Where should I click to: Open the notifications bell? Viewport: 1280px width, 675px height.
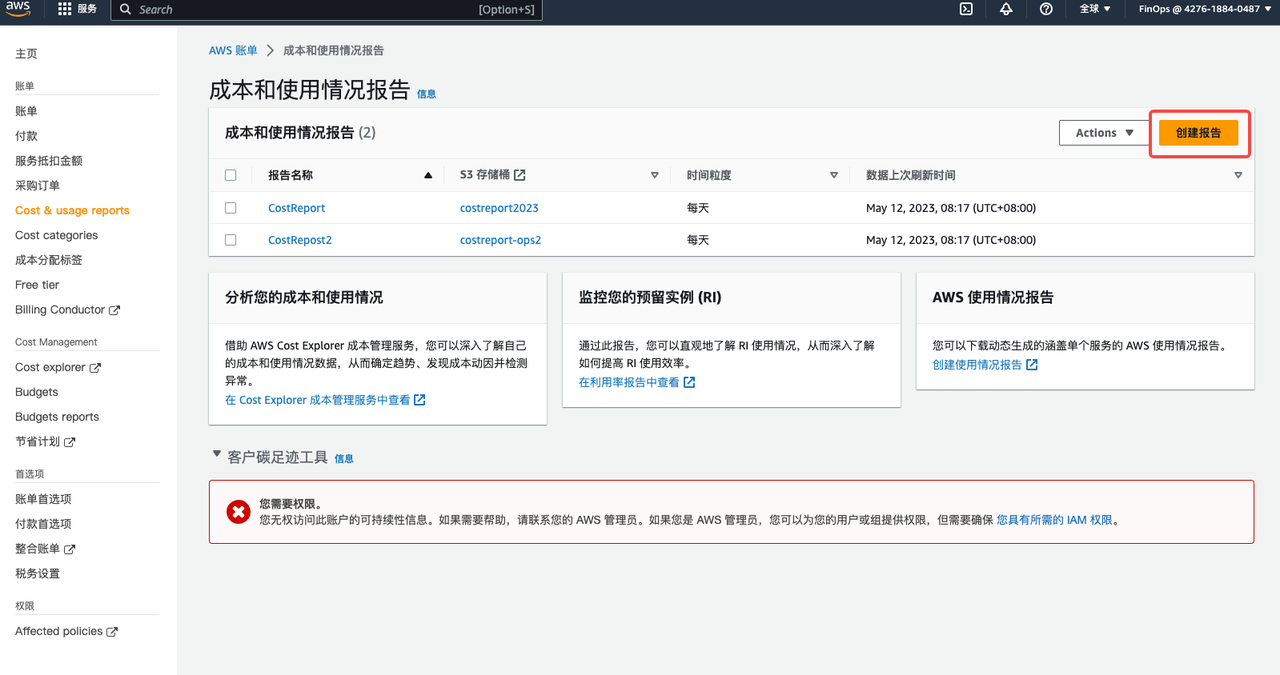pos(1006,9)
